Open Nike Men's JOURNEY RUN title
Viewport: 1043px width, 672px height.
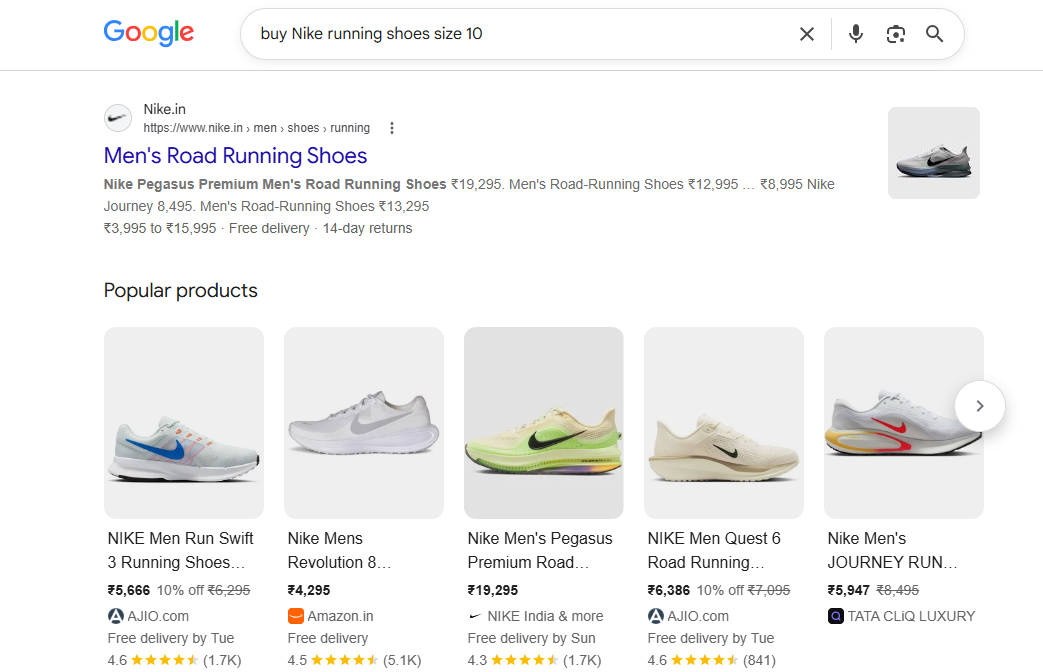pos(892,550)
